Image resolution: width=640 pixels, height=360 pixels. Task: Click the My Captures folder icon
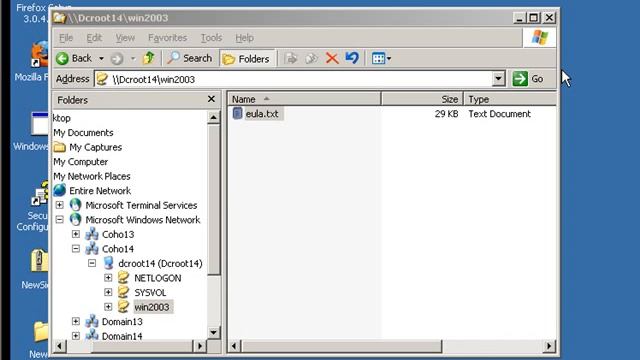(x=60, y=147)
